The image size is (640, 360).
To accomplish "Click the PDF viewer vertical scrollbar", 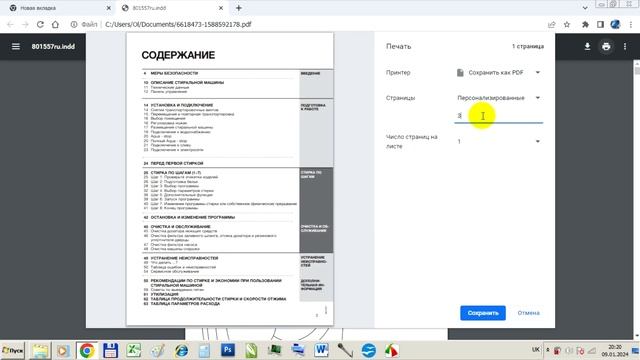I will pos(637,200).
